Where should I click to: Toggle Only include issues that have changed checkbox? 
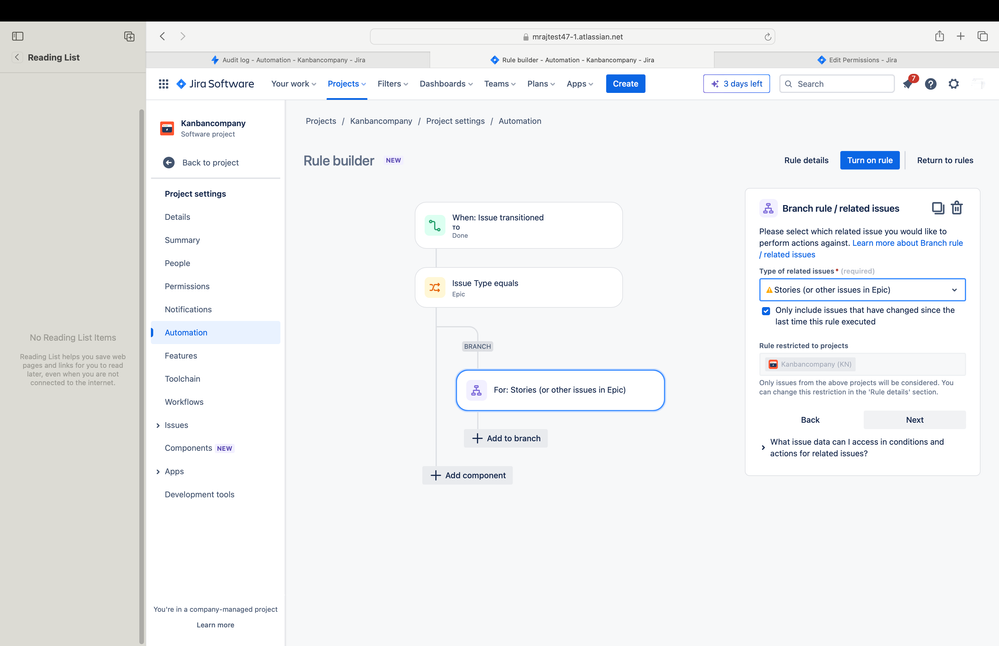(766, 311)
